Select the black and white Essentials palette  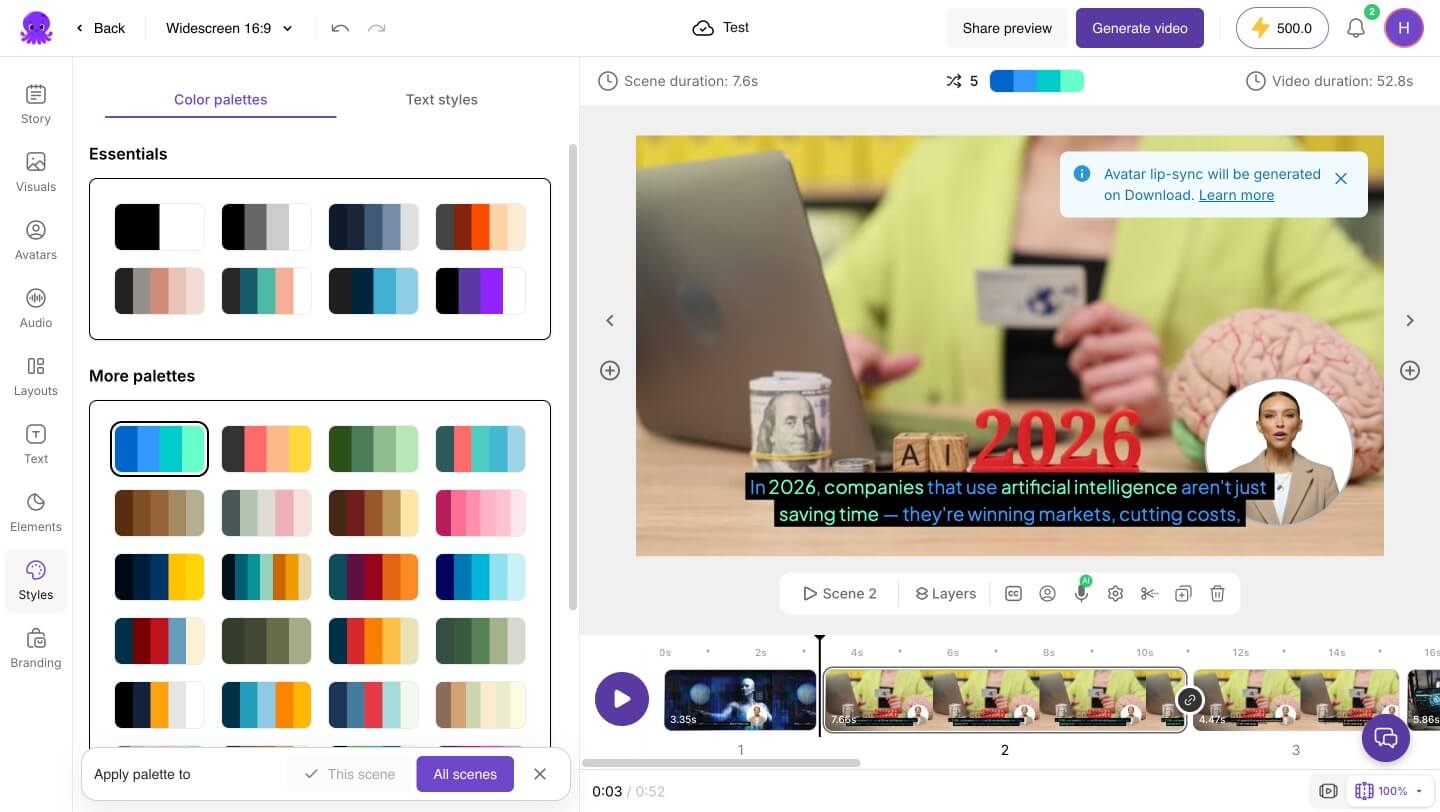[160, 226]
